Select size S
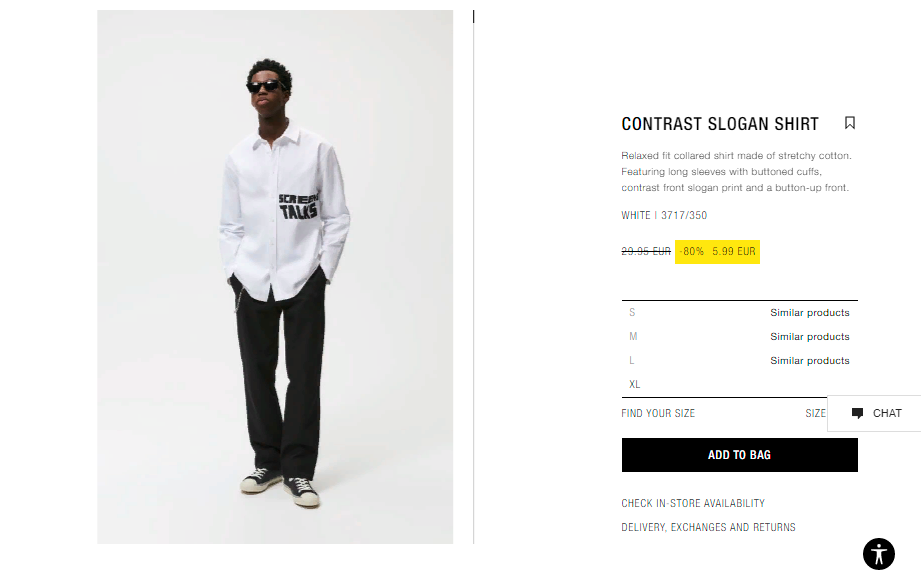The image size is (921, 575). coord(632,312)
